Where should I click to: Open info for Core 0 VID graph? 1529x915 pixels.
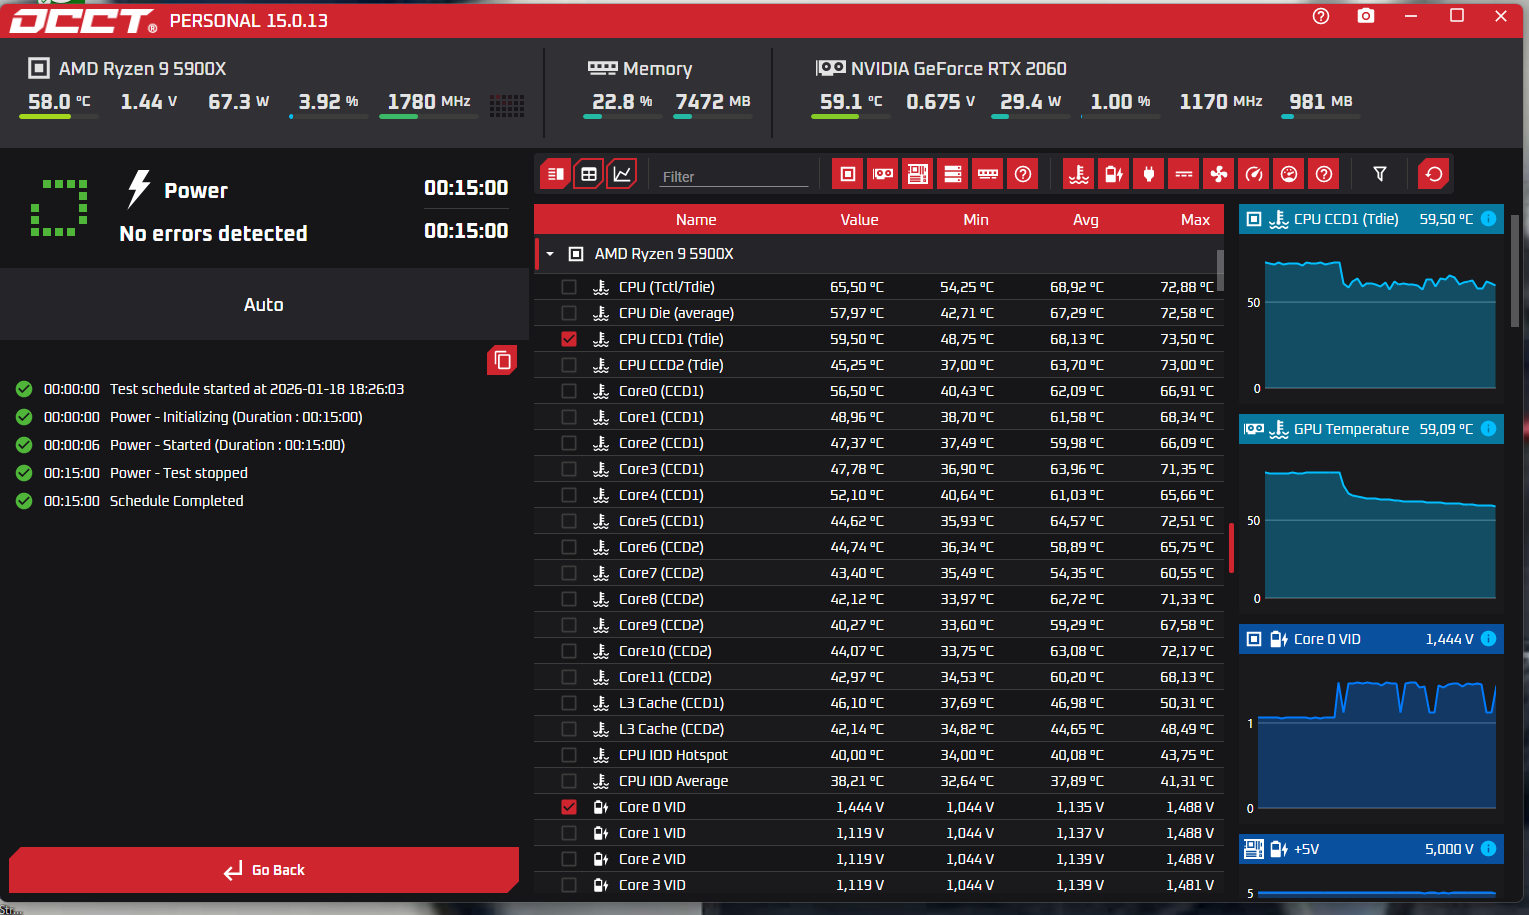pos(1488,639)
